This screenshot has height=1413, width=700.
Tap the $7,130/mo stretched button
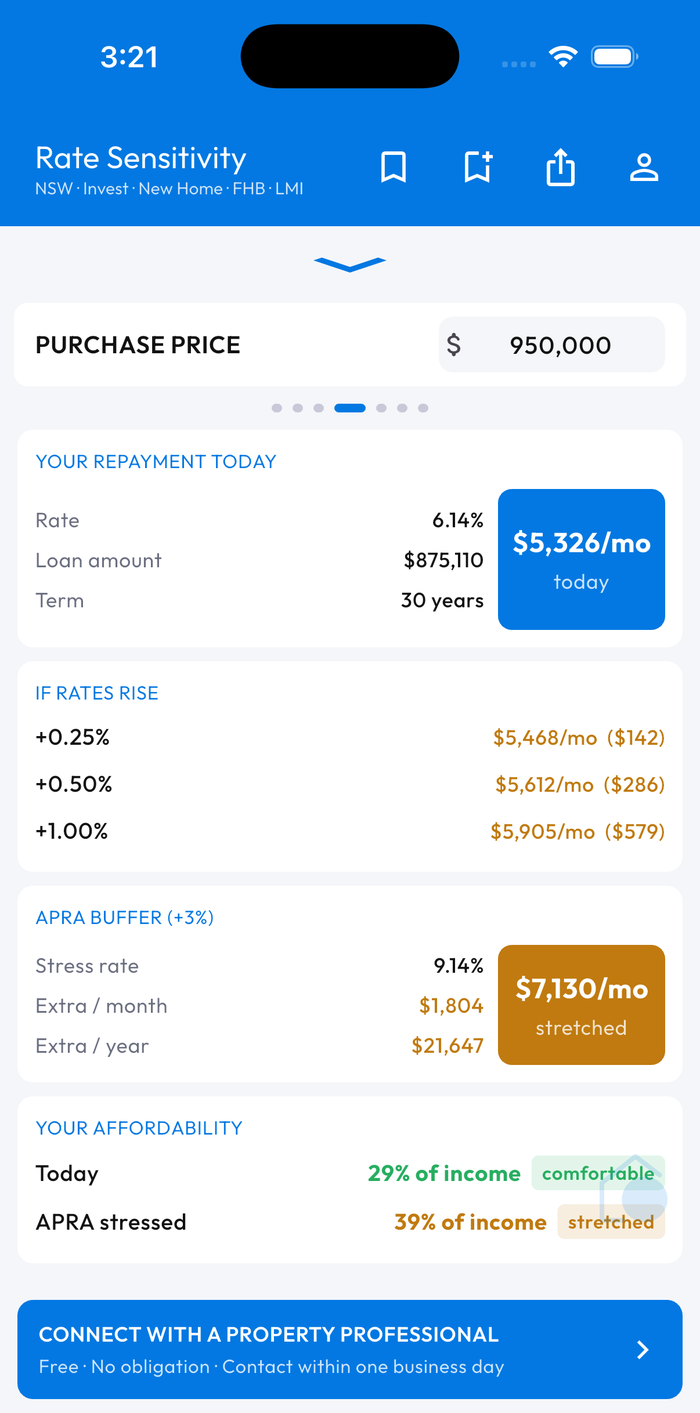581,1005
